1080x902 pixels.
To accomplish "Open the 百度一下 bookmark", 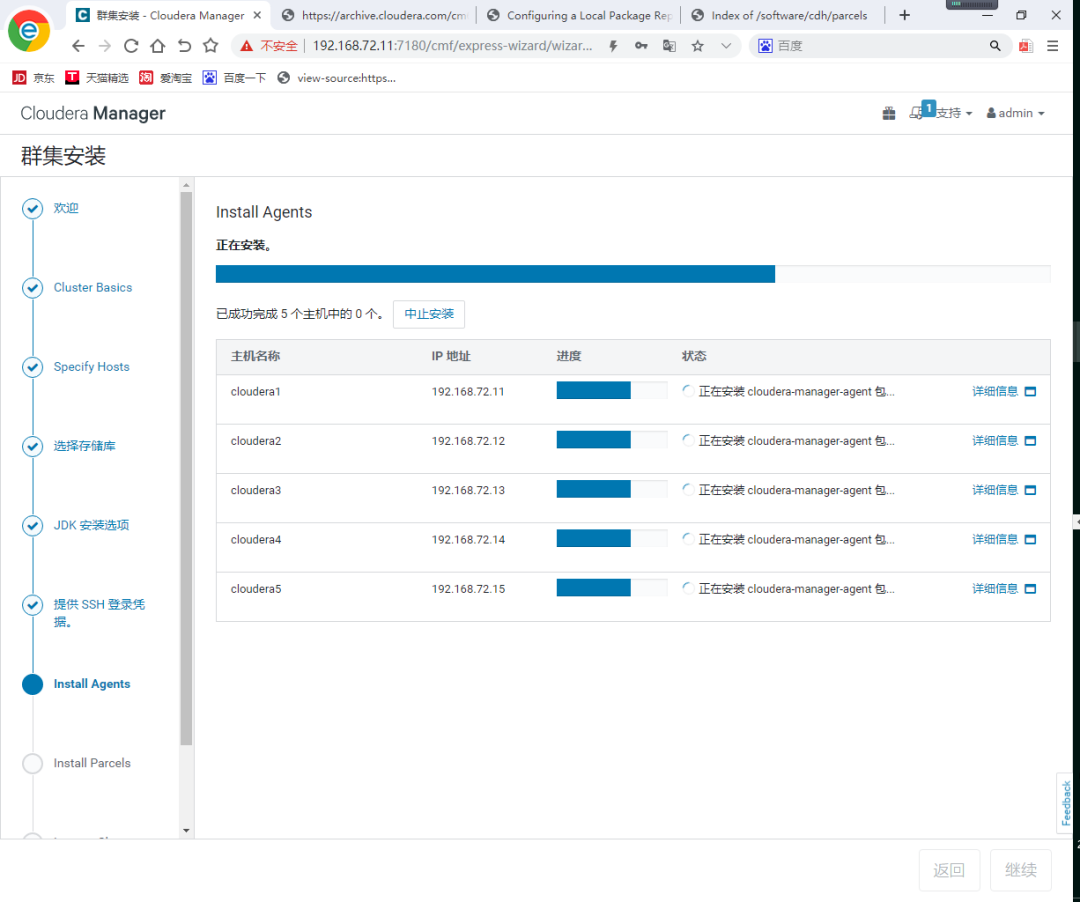I will click(234, 78).
